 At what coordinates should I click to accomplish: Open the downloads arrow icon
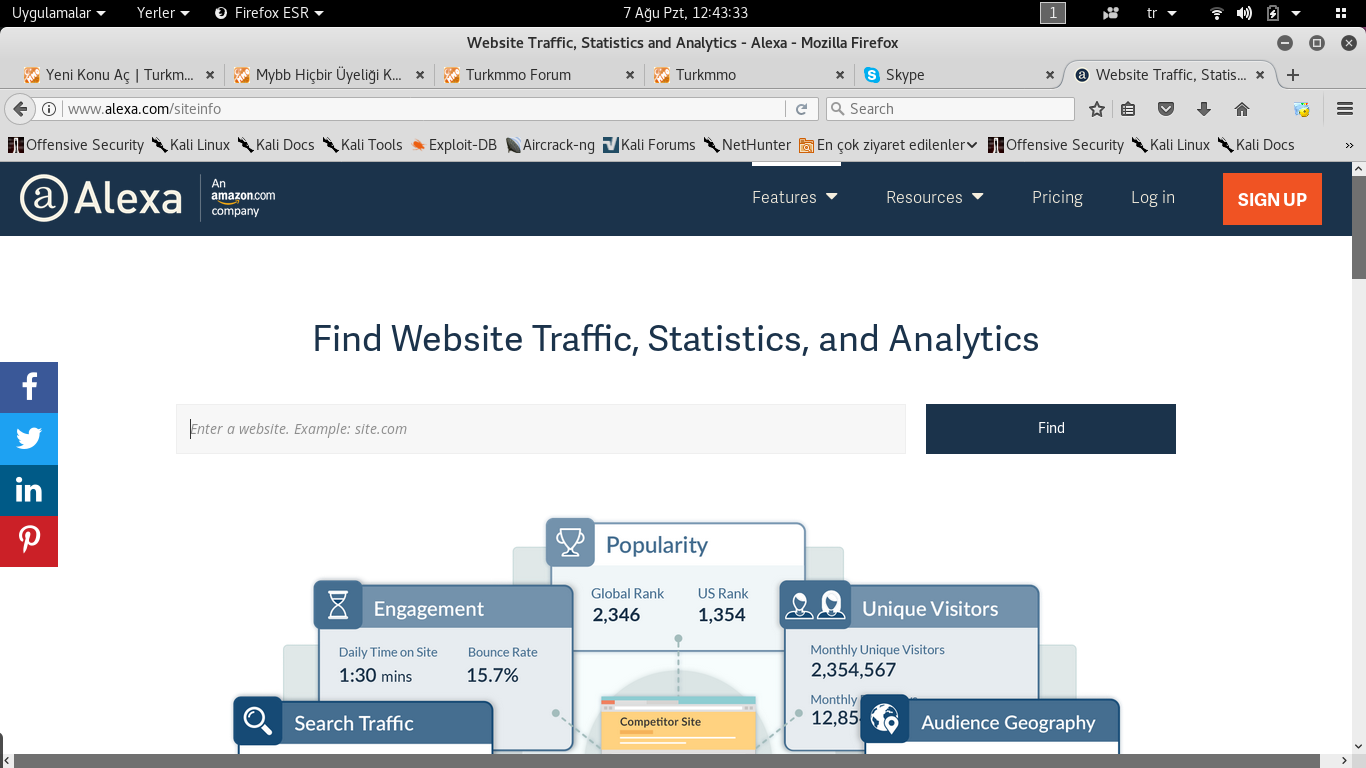pos(1204,109)
